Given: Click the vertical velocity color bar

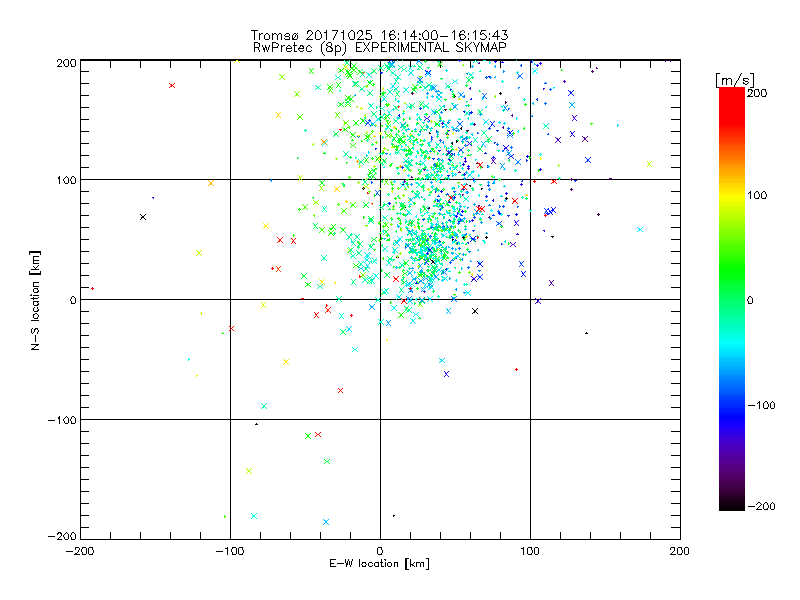Looking at the screenshot, I should (732, 299).
